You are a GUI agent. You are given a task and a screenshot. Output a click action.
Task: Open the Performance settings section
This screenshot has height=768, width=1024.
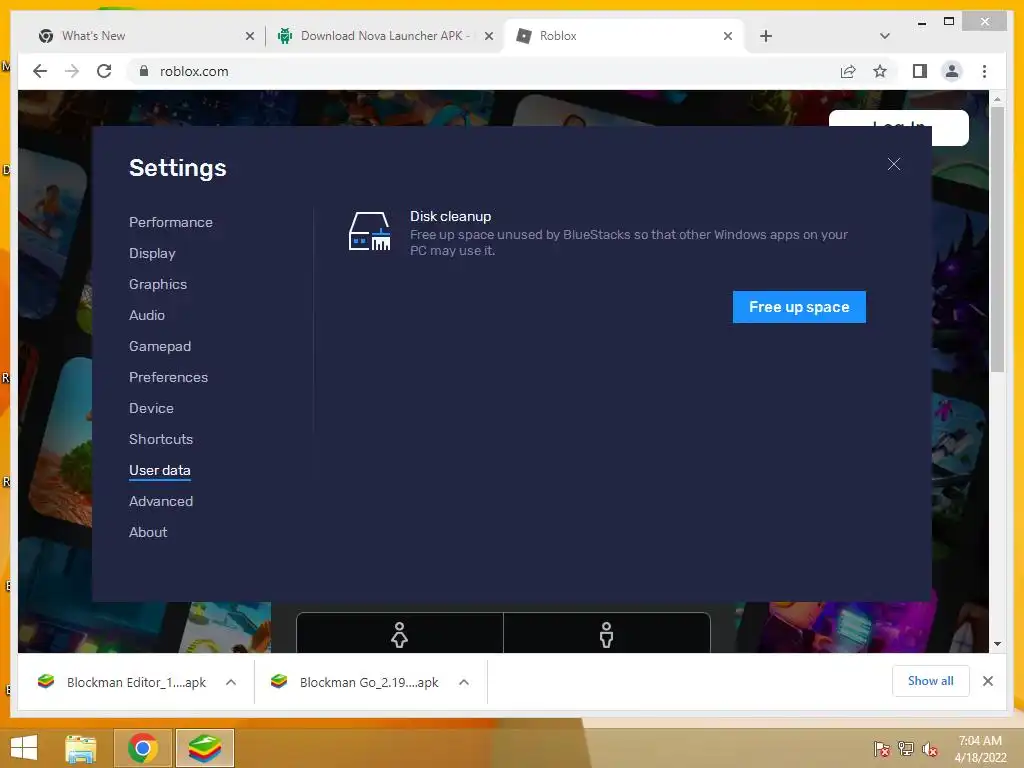170,222
